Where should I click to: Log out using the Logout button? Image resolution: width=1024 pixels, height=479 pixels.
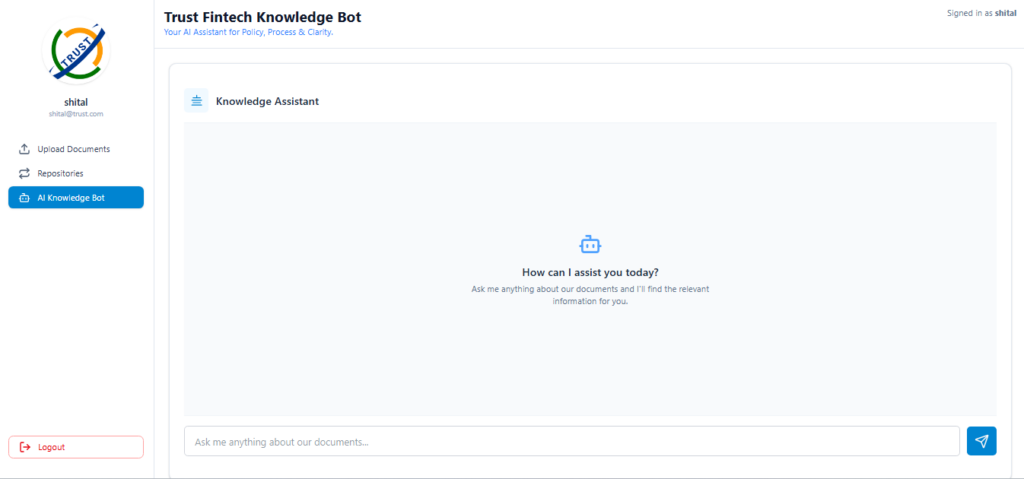pyautogui.click(x=76, y=448)
